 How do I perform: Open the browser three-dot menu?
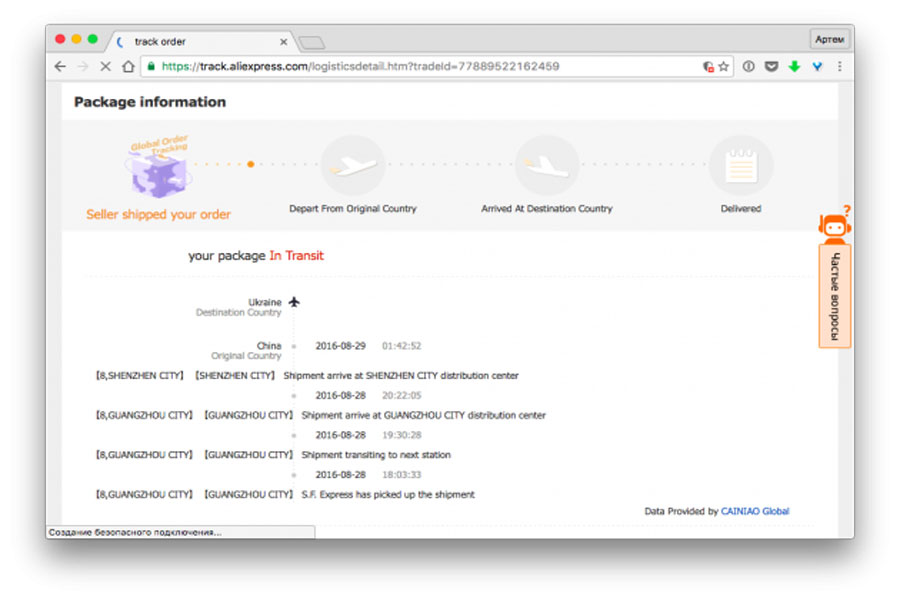pyautogui.click(x=840, y=67)
